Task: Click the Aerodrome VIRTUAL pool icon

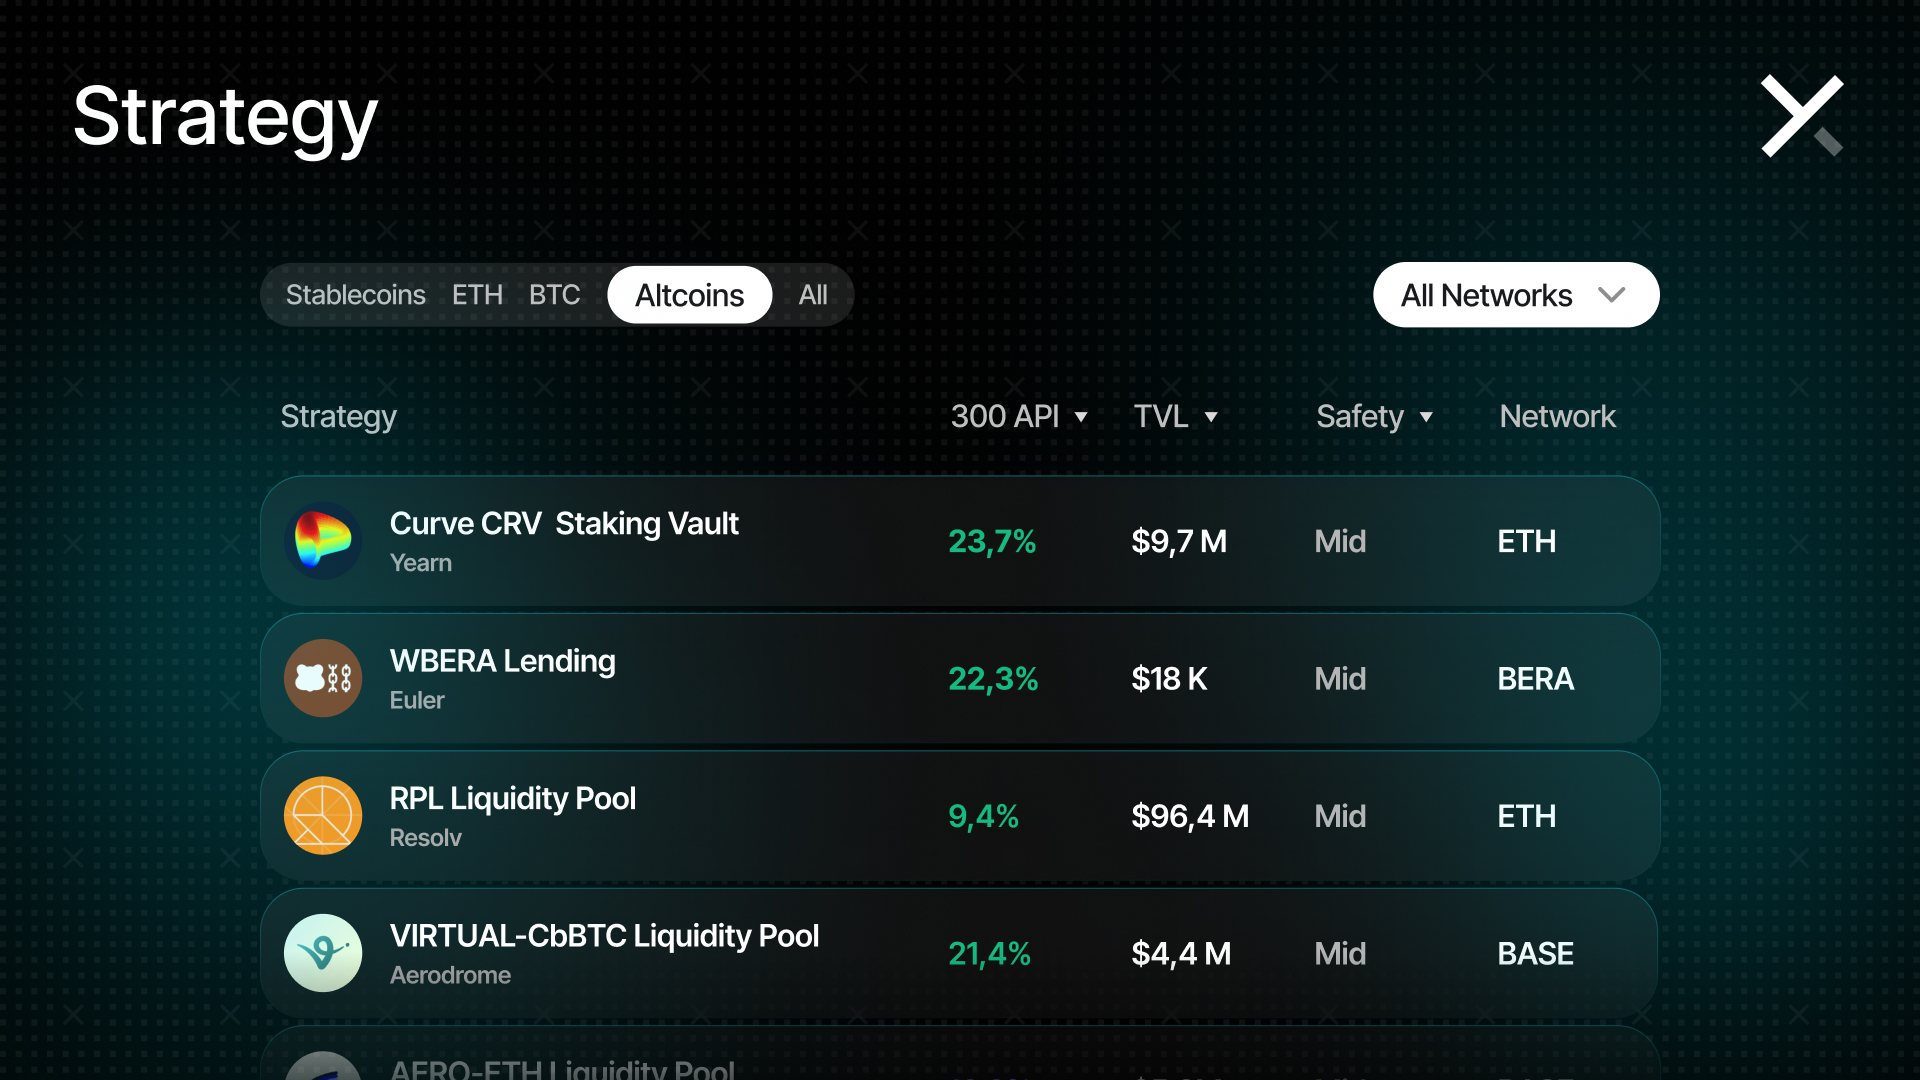Action: [x=322, y=953]
